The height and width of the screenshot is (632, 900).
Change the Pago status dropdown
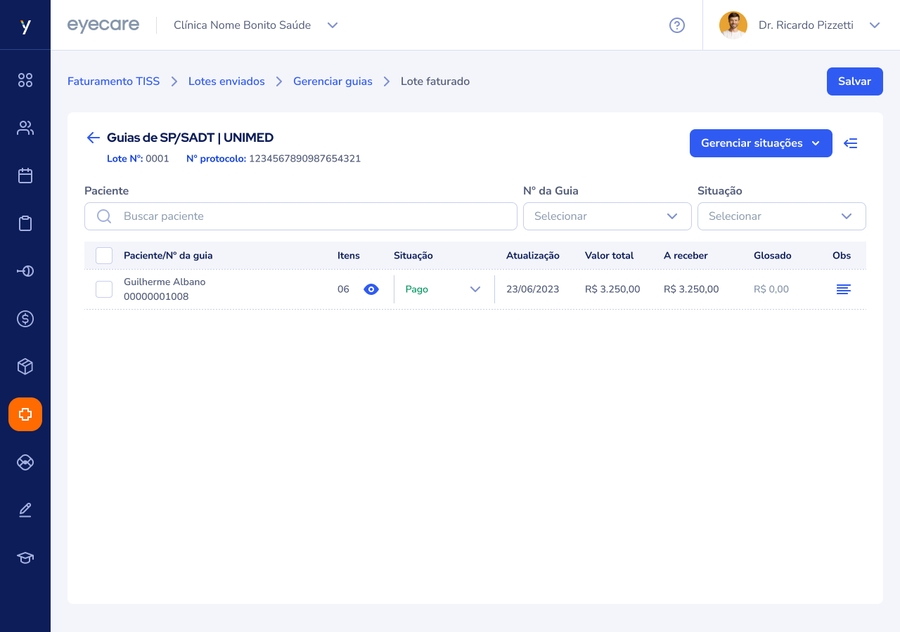pos(443,289)
